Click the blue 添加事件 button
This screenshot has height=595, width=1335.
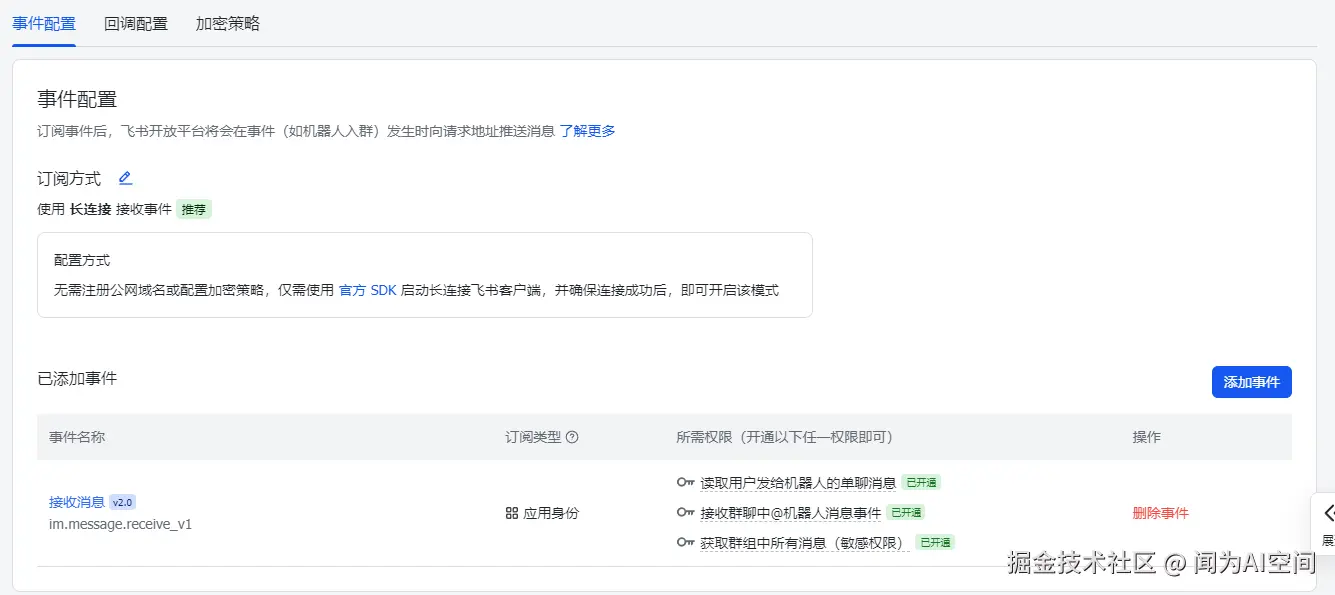click(1252, 382)
